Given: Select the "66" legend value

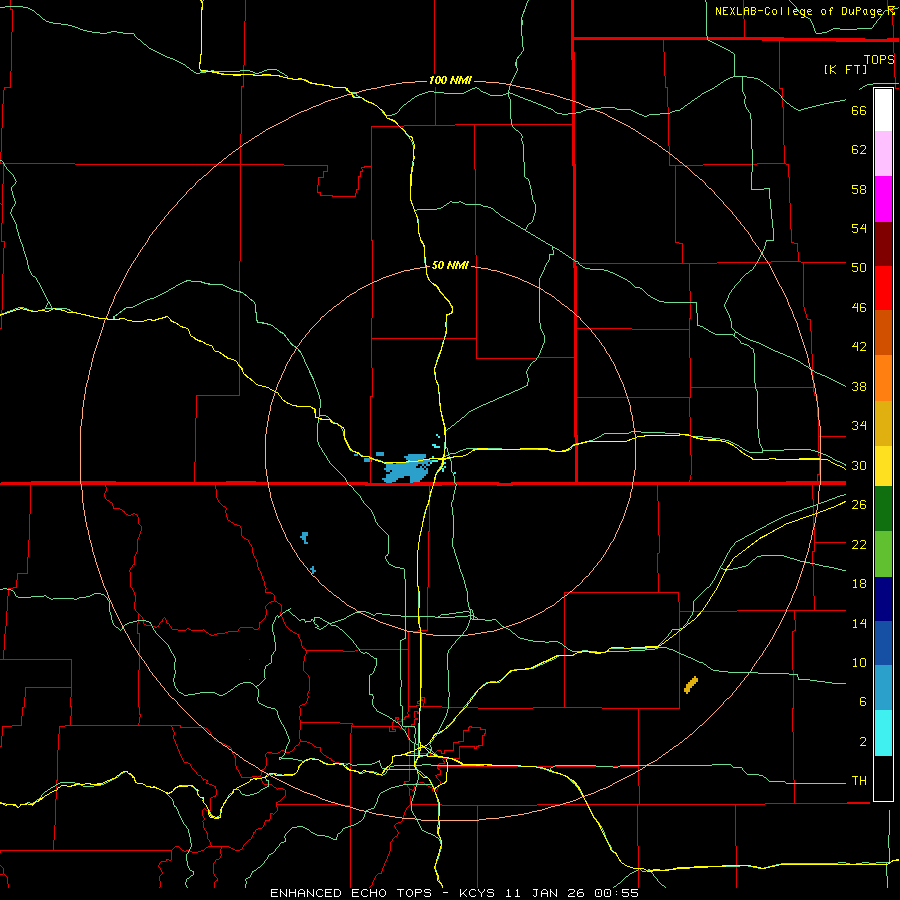Looking at the screenshot, I should [x=859, y=110].
